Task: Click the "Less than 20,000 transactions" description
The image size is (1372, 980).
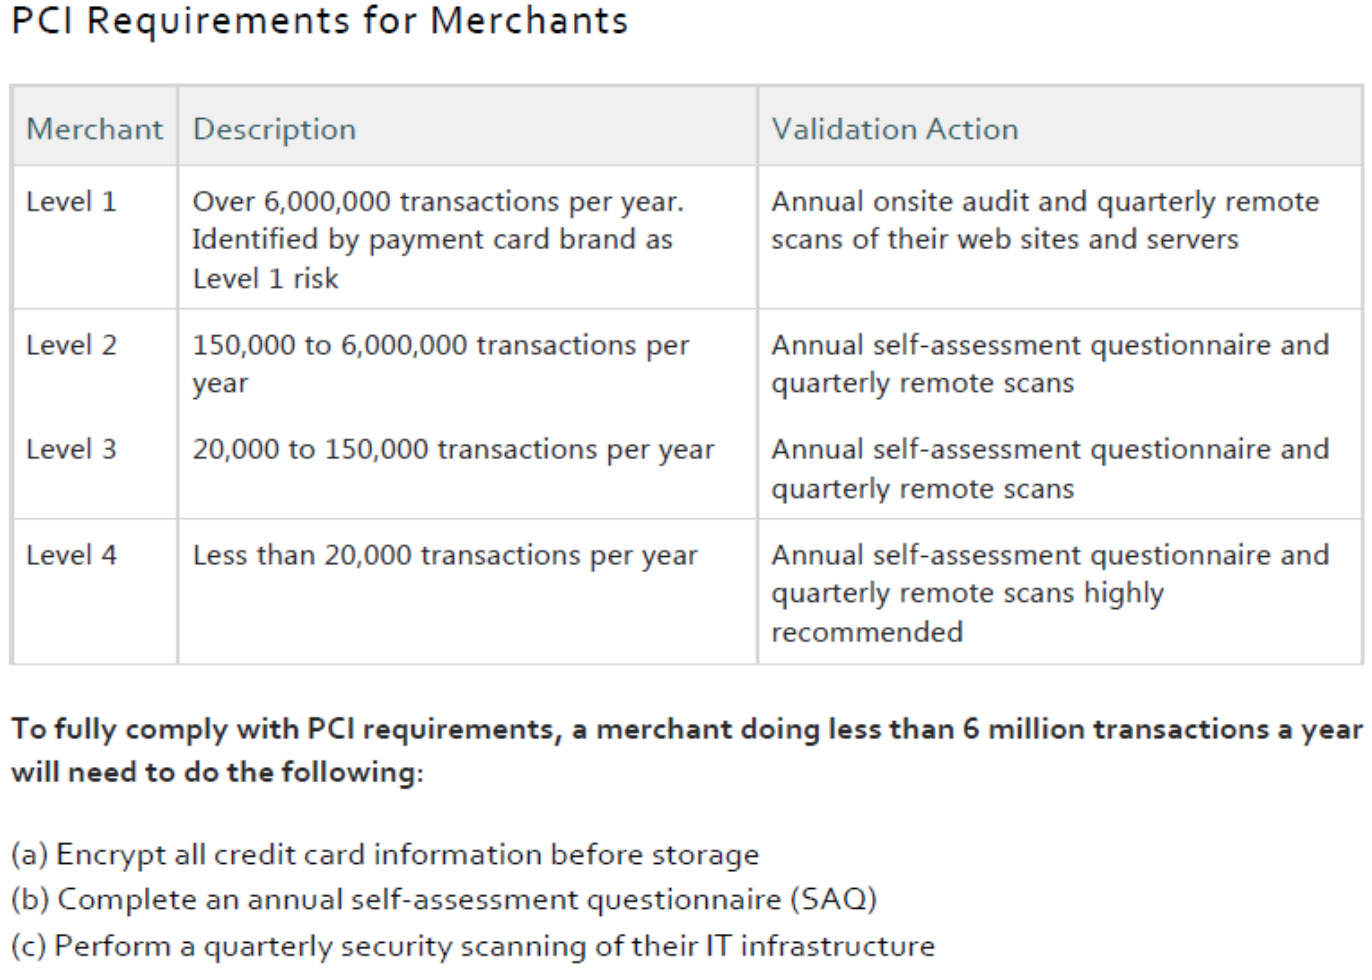Action: click(445, 555)
